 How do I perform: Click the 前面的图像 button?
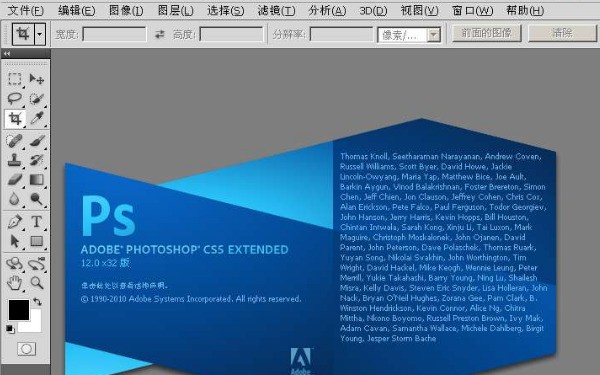click(486, 33)
